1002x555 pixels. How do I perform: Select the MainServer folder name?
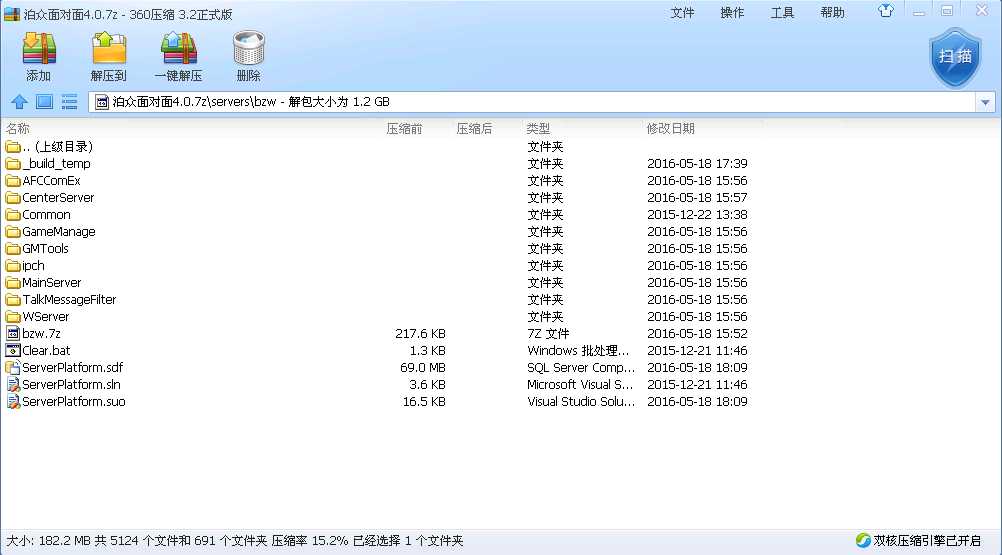pos(51,282)
